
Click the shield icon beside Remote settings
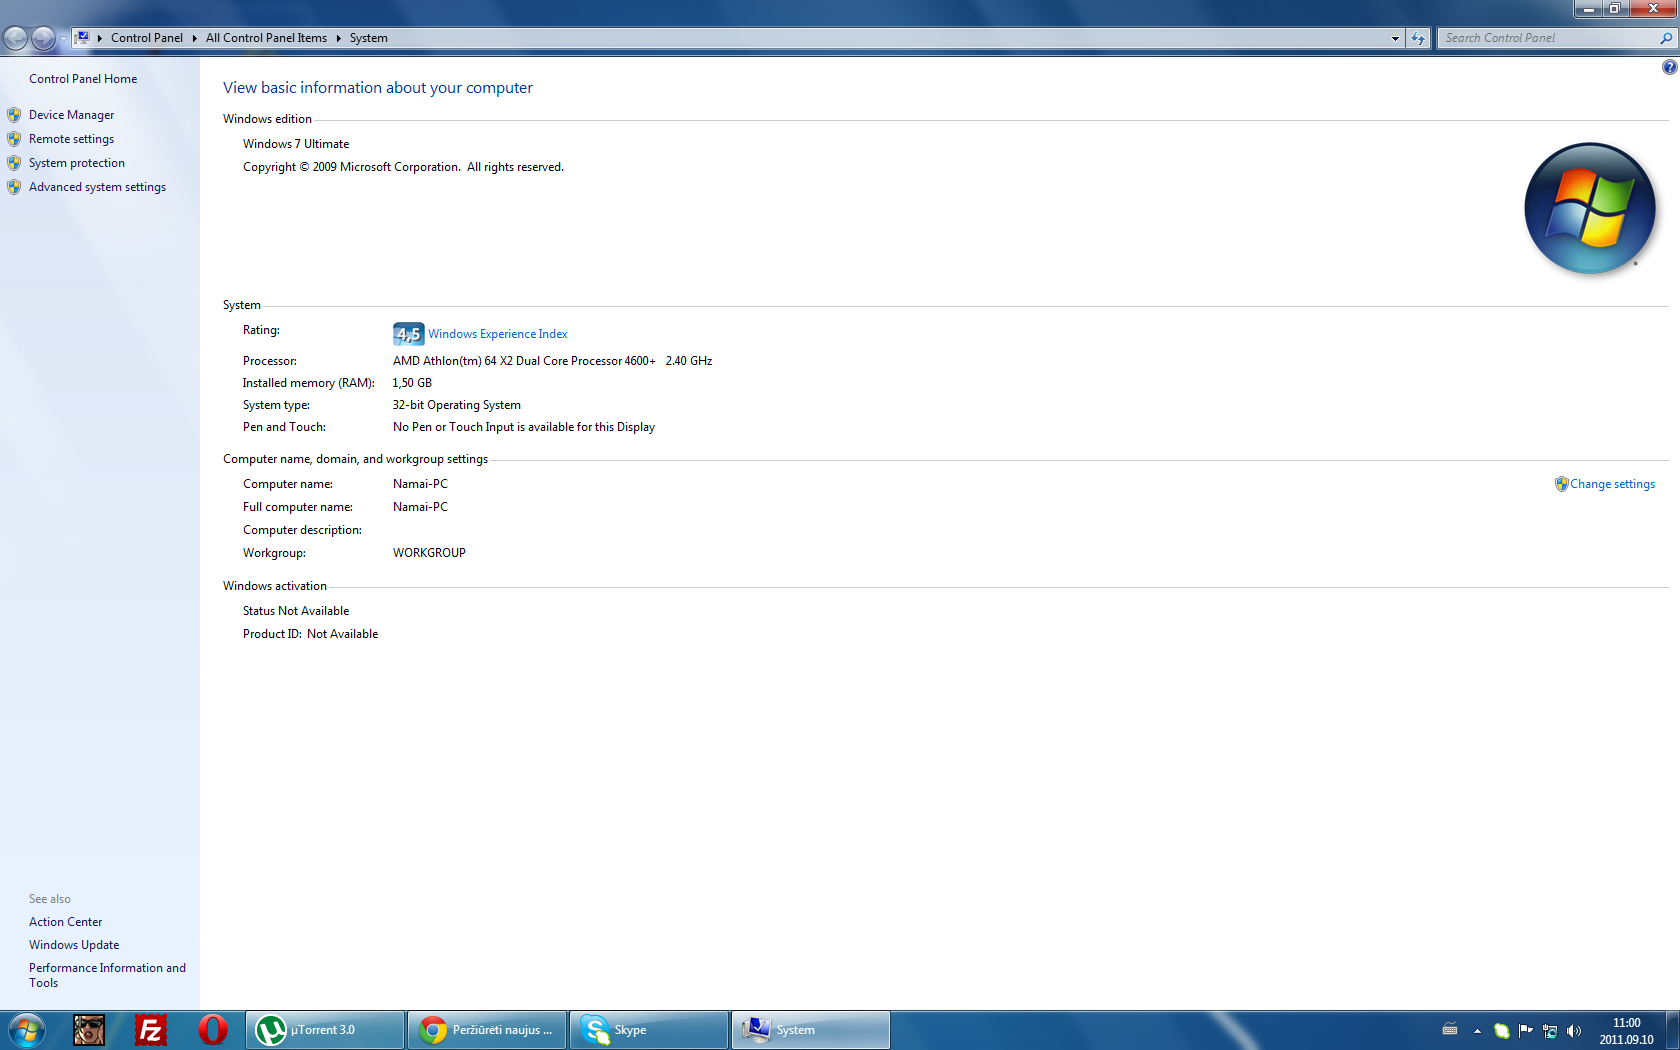(x=14, y=139)
